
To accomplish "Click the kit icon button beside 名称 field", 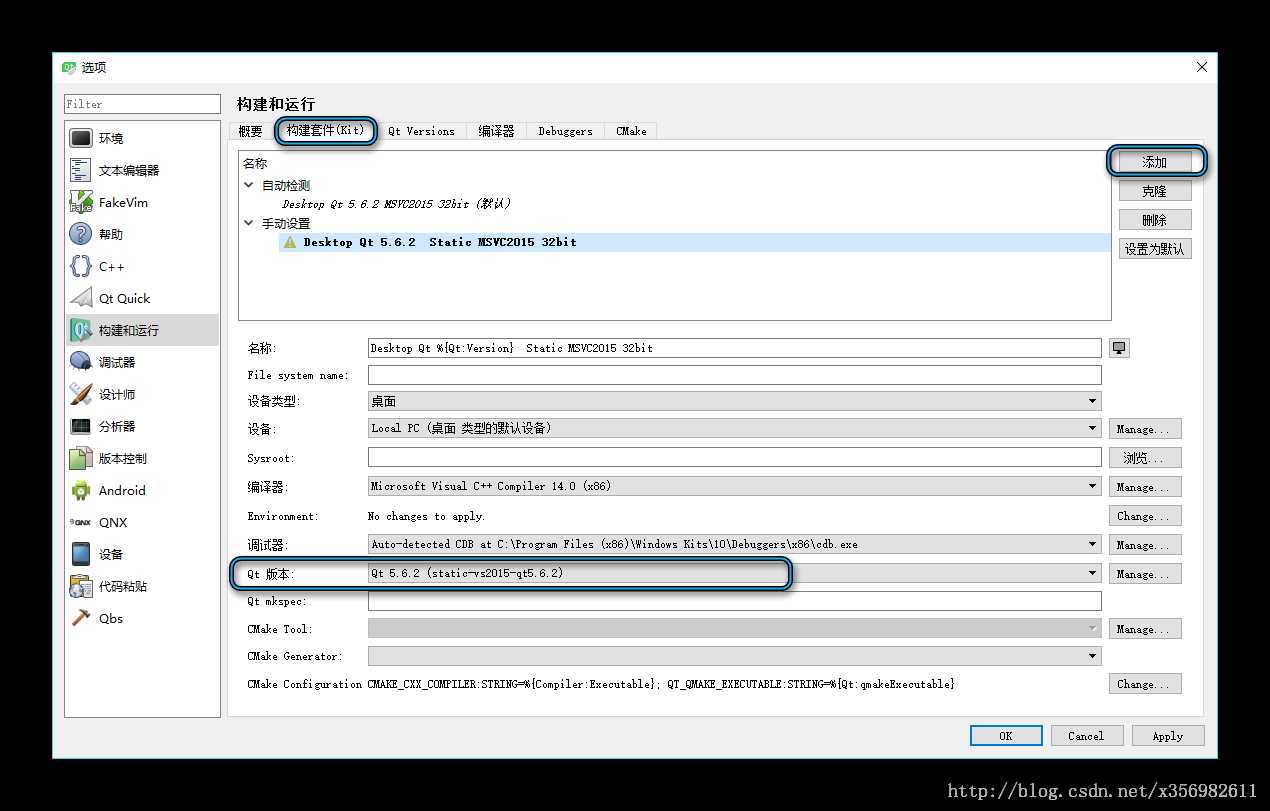I will [x=1119, y=348].
